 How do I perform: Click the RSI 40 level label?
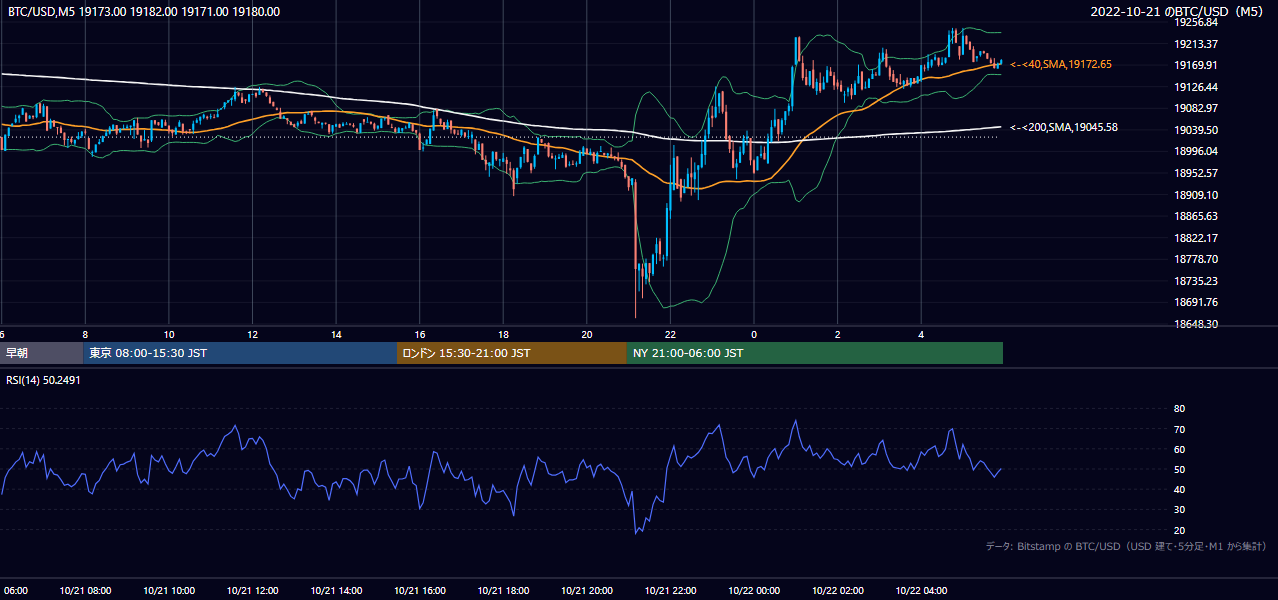point(1179,489)
